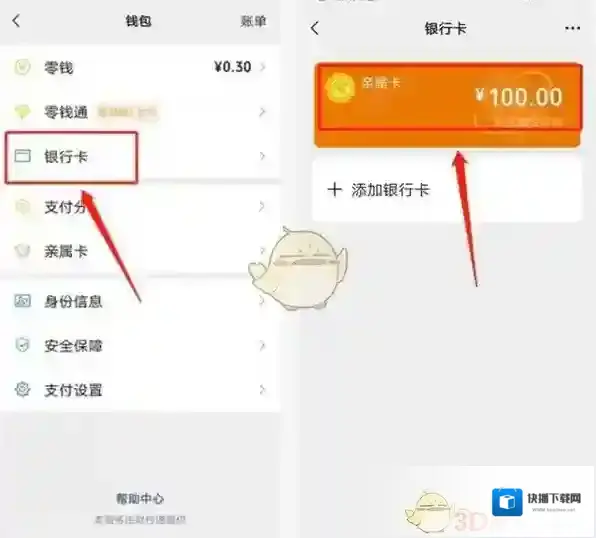Open the three-dot more options menu

point(572,28)
